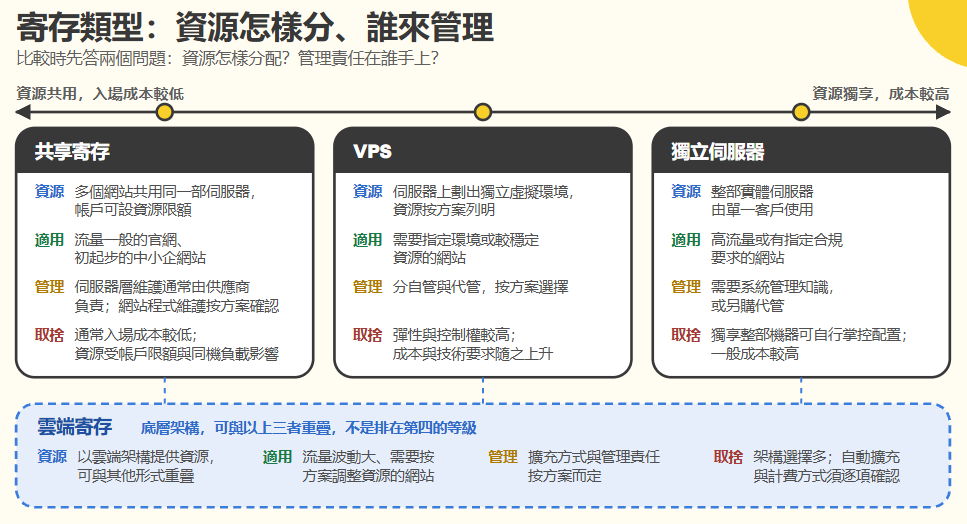The image size is (967, 524).
Task: Click text "分自管與代管，按方案選擇"
Action: click(x=480, y=287)
